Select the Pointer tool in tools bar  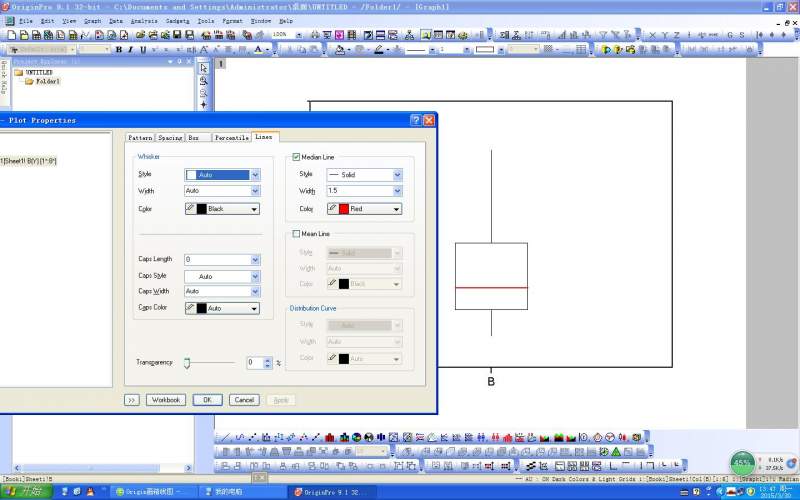pos(204,68)
